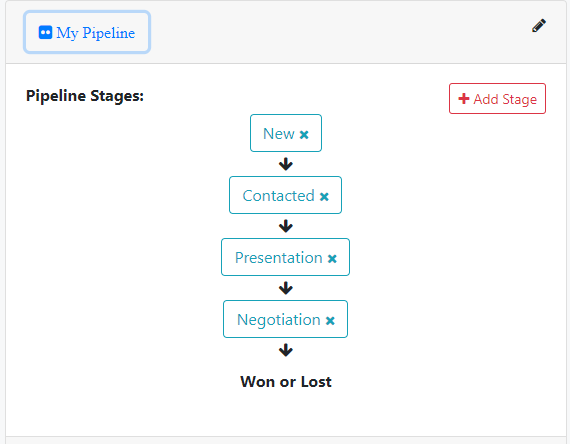Screen dimensions: 570x444
Task: Select the New stage label
Action: (278, 133)
